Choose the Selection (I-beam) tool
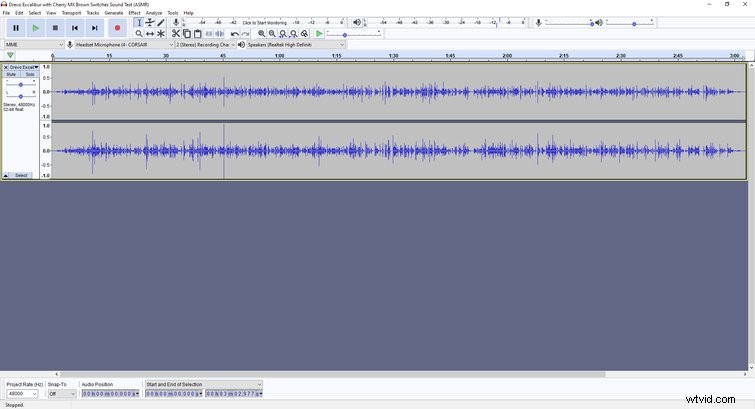The image size is (755, 409). [x=139, y=23]
